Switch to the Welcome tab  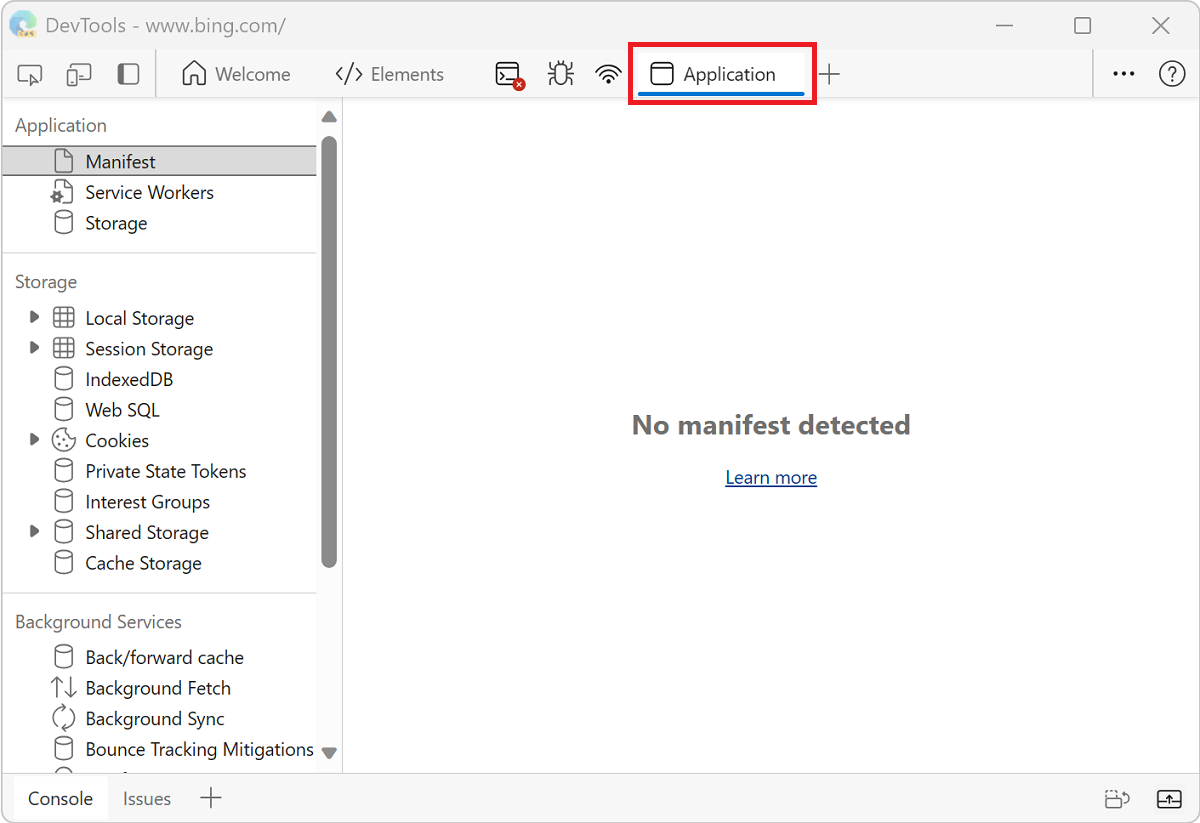click(236, 74)
